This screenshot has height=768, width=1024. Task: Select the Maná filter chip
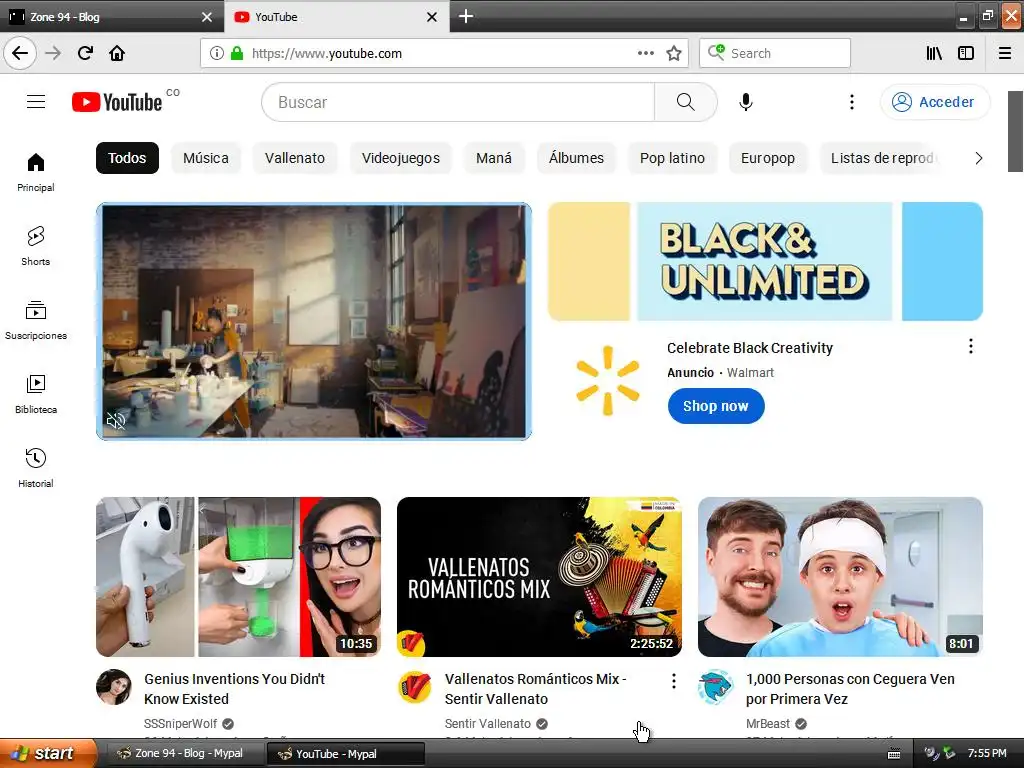[494, 158]
